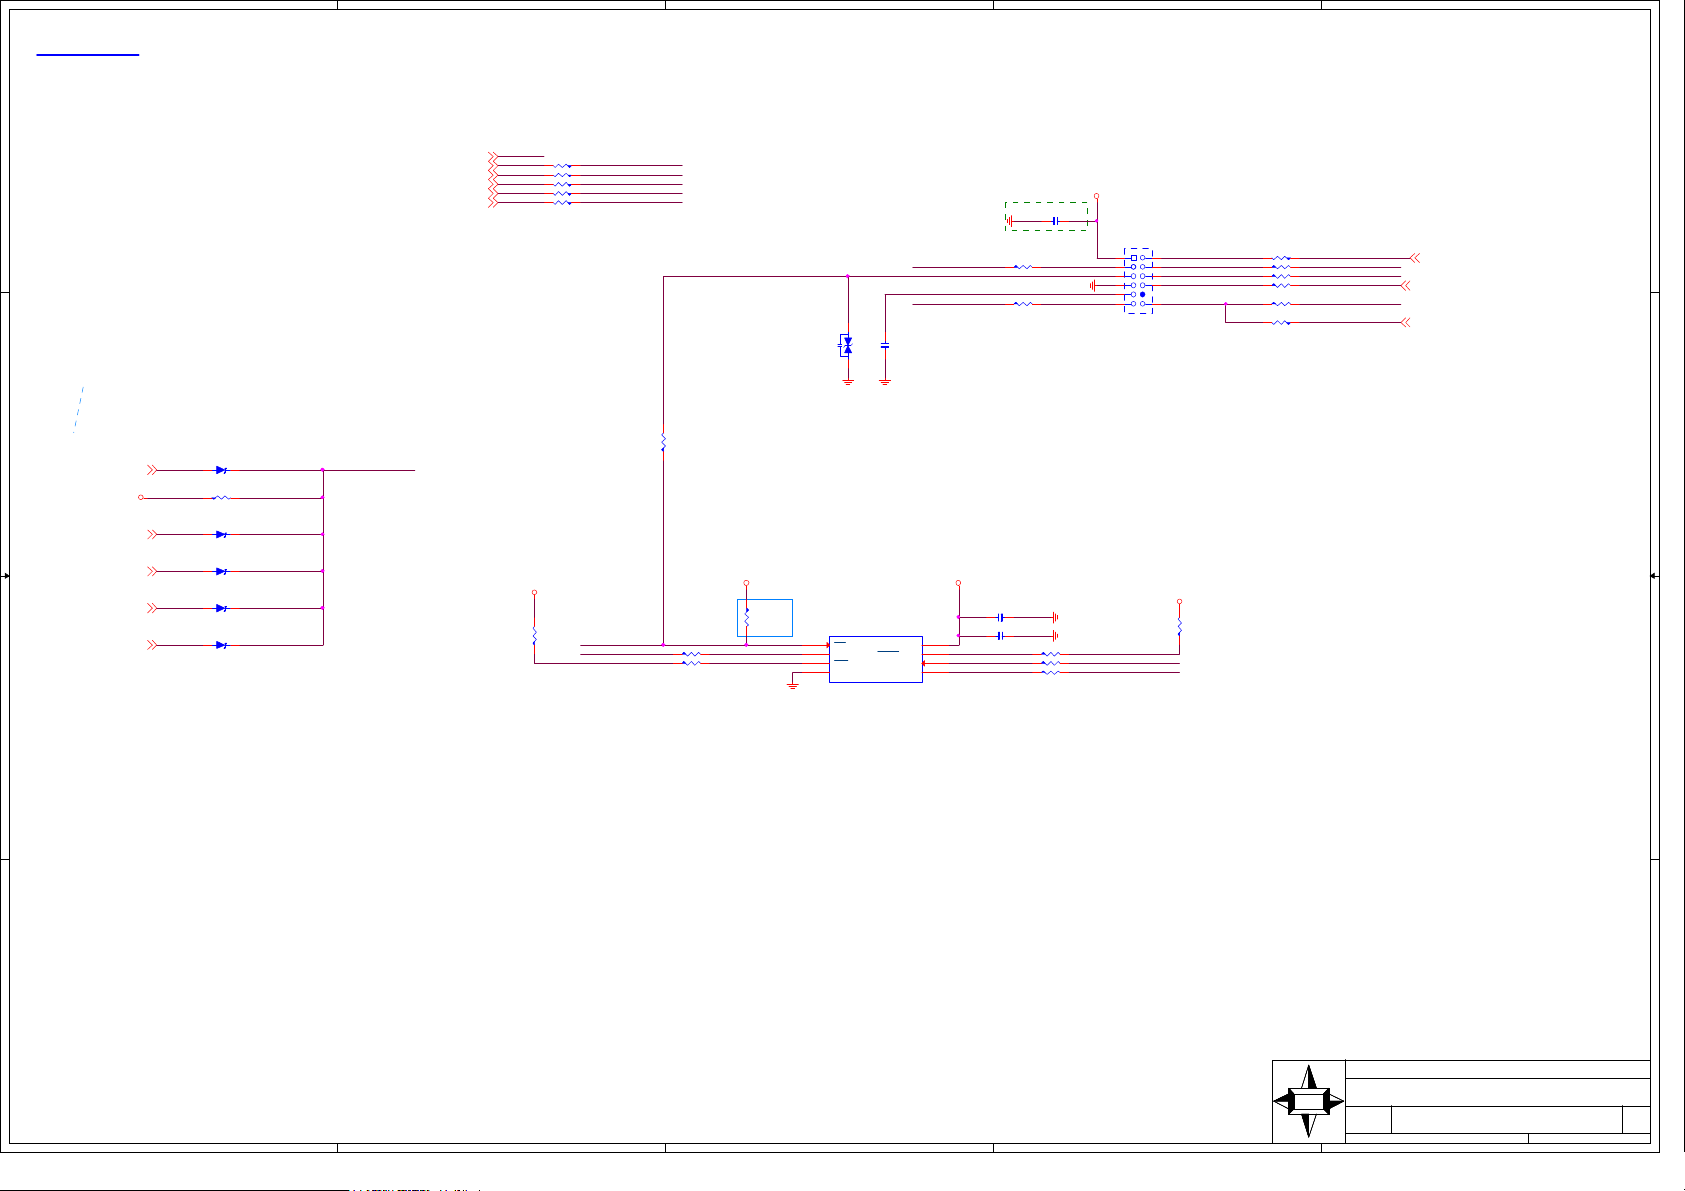Select the horizontal resistor in the left diode group
Viewport: 1685px width, 1191px height.
pos(221,498)
